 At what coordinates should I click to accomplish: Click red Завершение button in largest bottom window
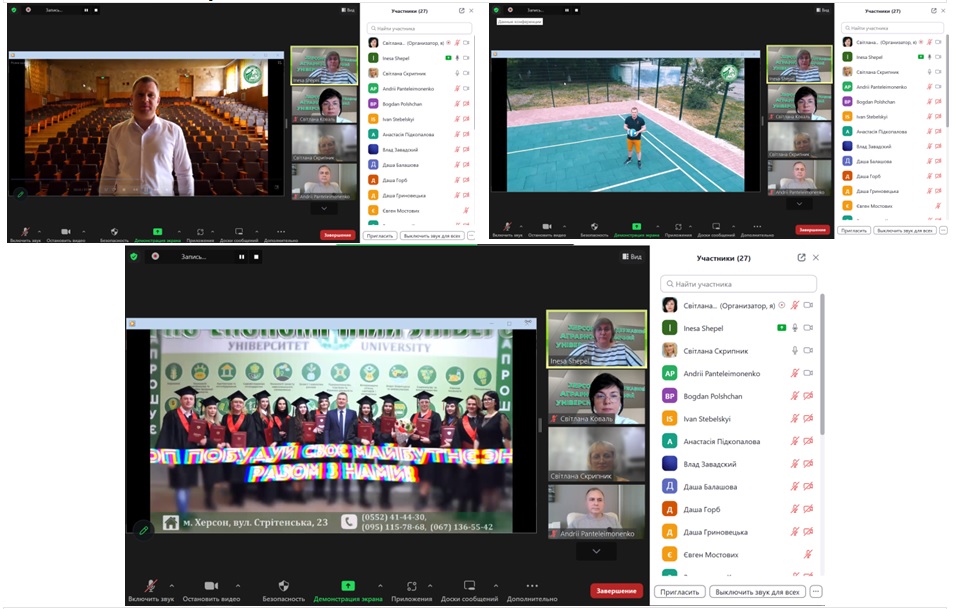coord(616,590)
